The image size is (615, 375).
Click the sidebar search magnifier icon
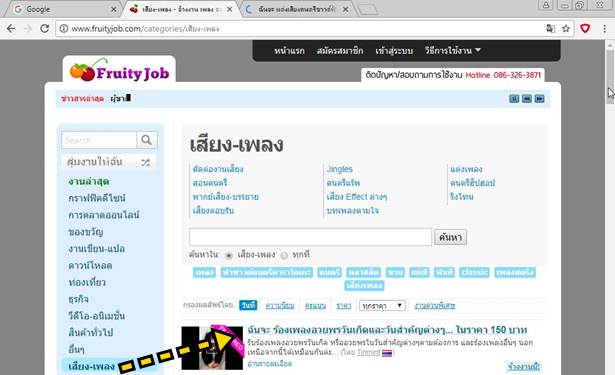(147, 140)
